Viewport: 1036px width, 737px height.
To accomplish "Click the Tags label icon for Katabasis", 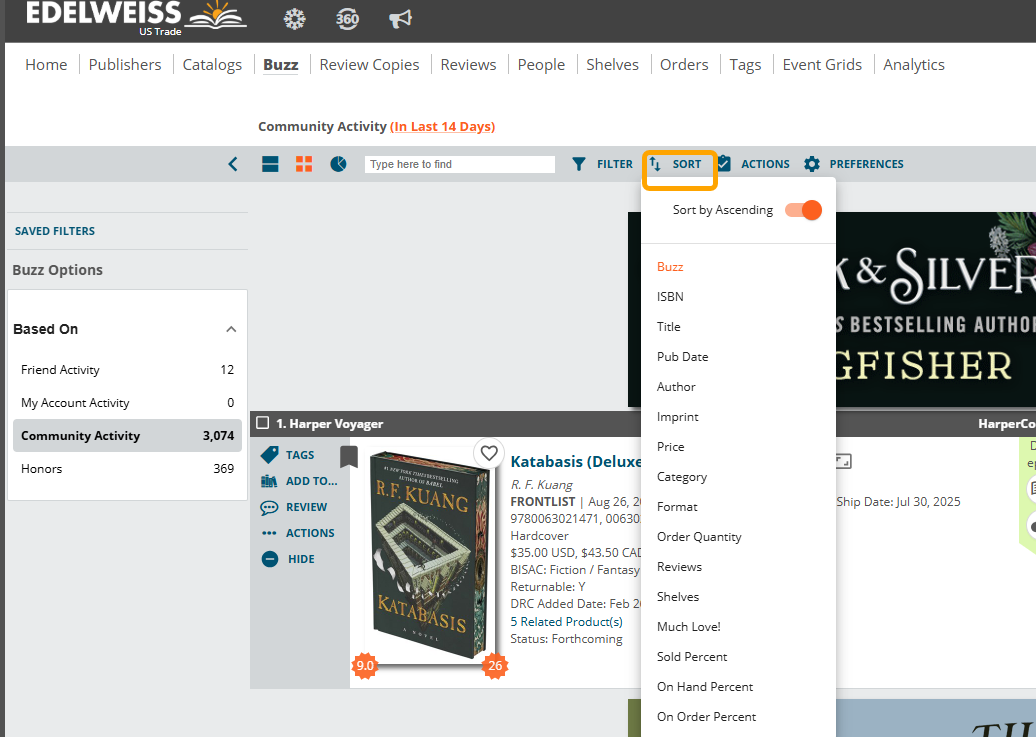I will 270,455.
